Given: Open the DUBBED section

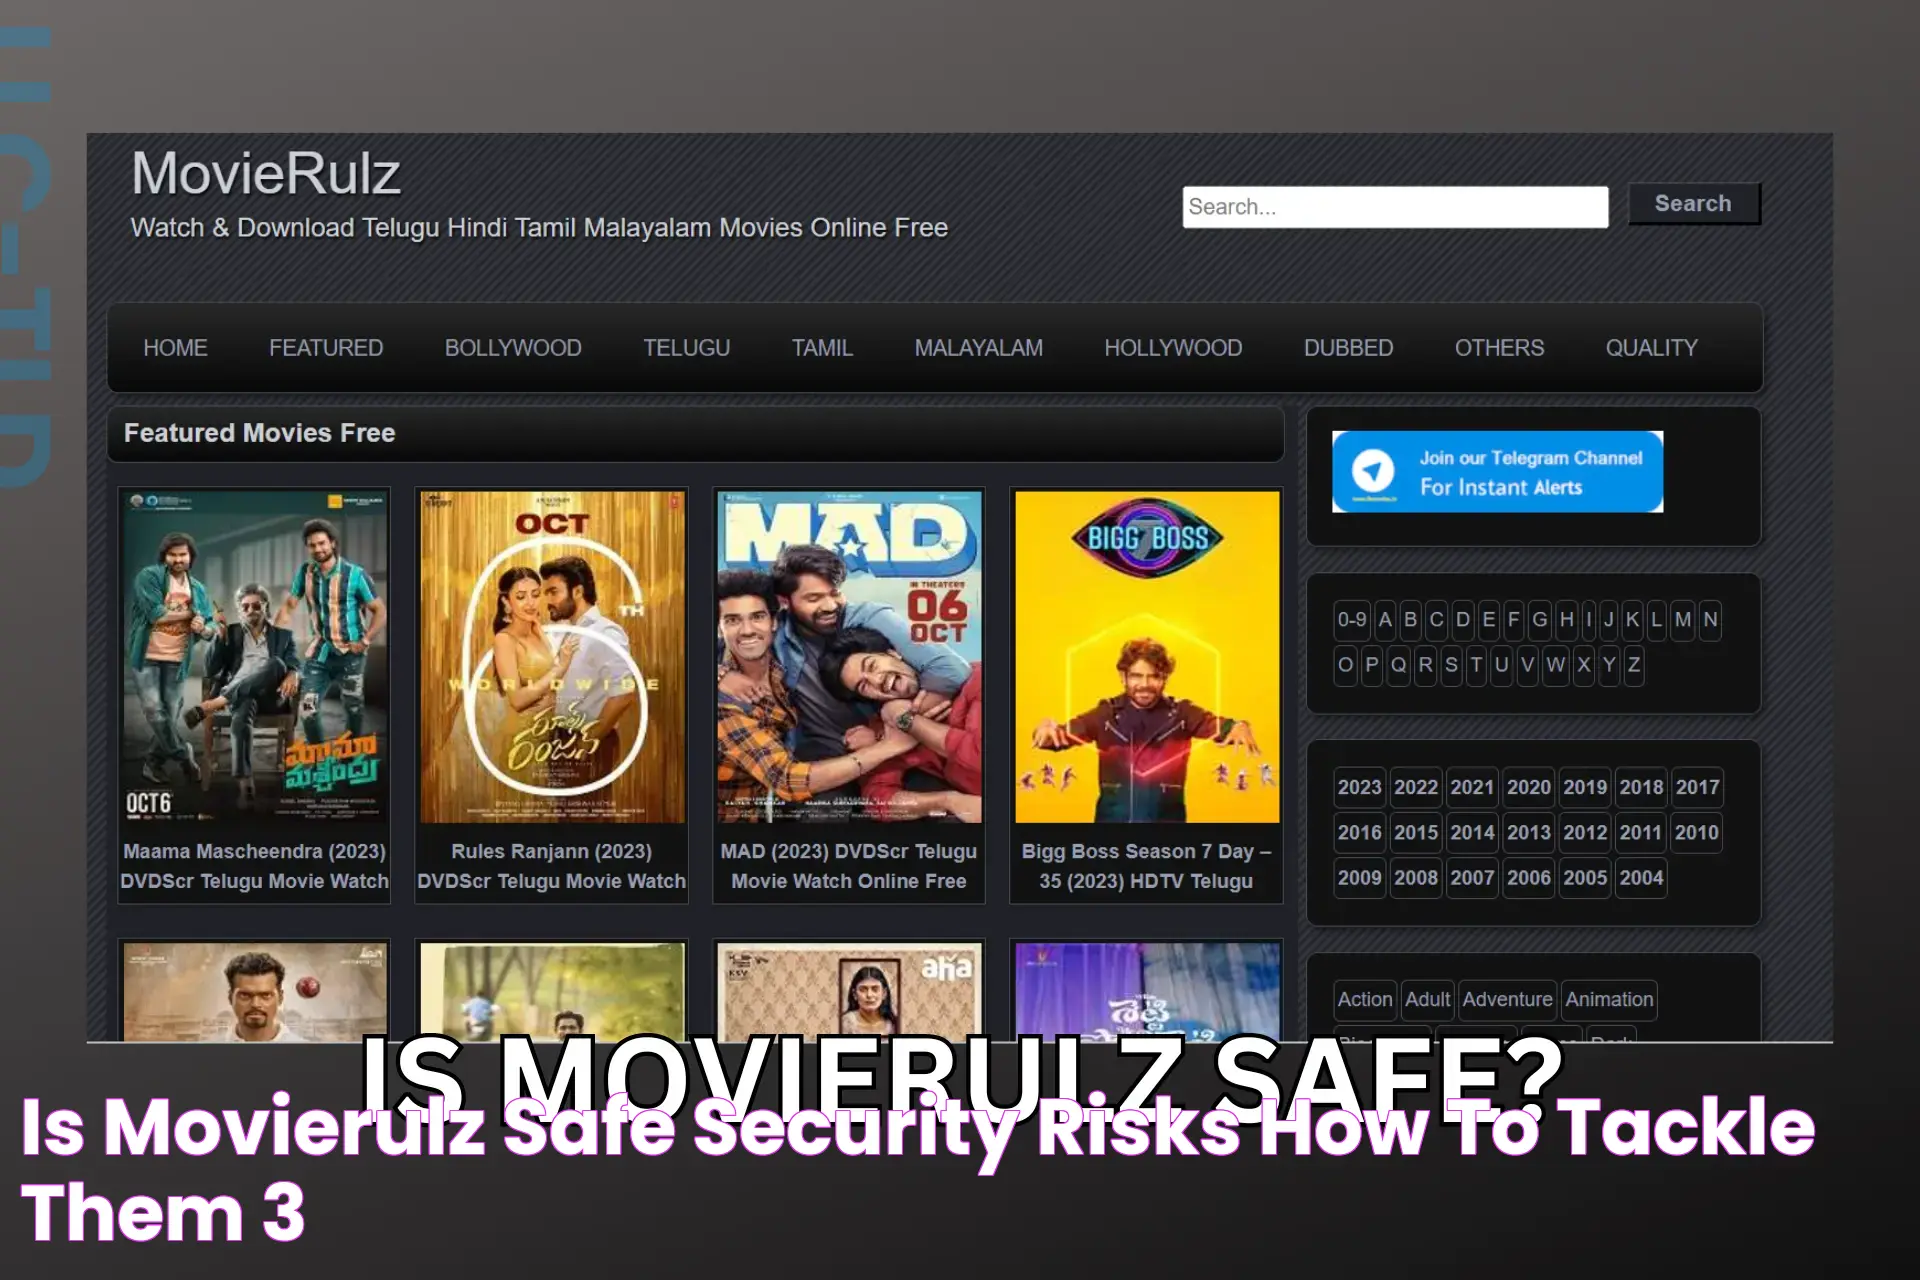Looking at the screenshot, I should [x=1347, y=347].
